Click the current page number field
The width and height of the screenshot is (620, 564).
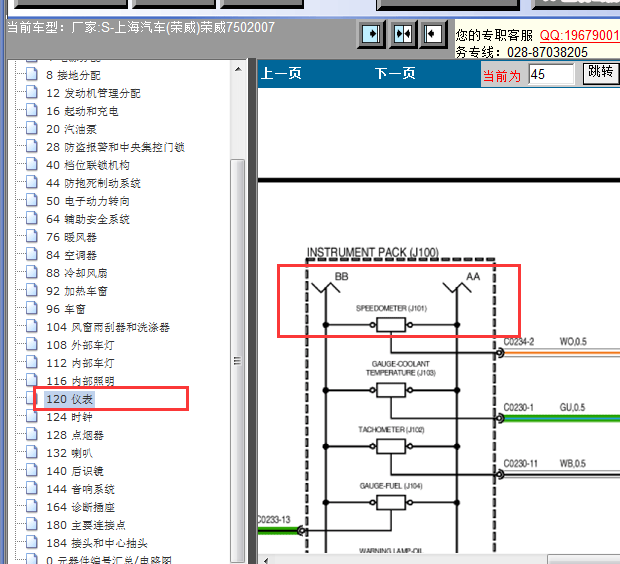pyautogui.click(x=551, y=74)
